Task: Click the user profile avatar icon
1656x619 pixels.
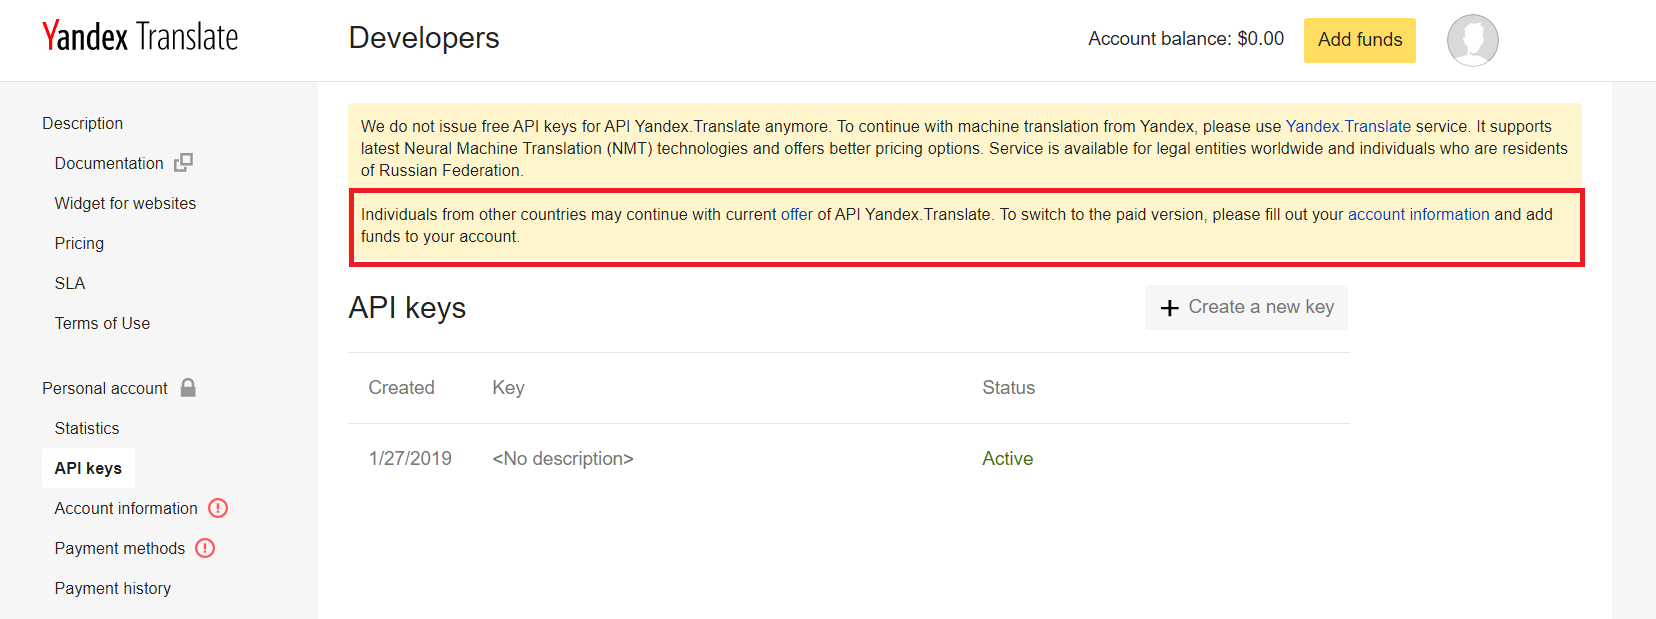Action: point(1472,40)
